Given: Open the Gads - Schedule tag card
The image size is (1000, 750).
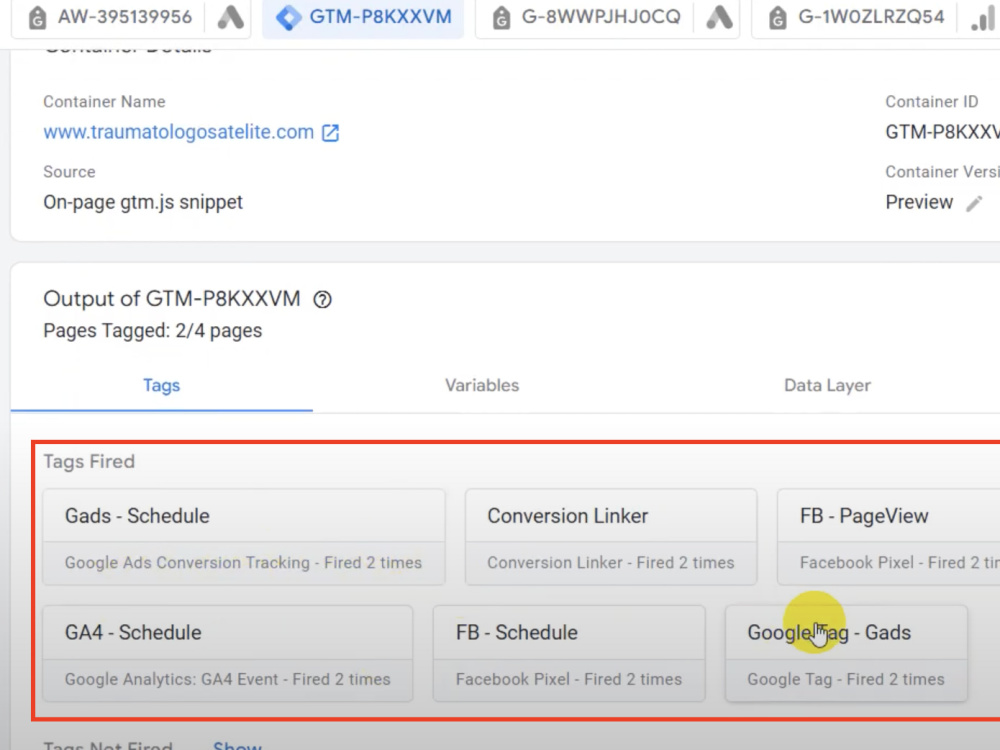Looking at the screenshot, I should [244, 537].
